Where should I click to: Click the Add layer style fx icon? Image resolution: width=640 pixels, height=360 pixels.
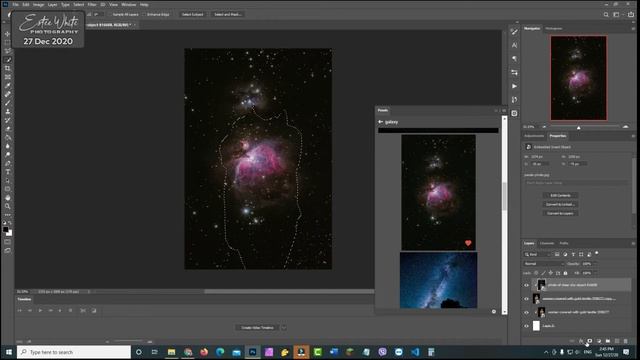[580, 341]
